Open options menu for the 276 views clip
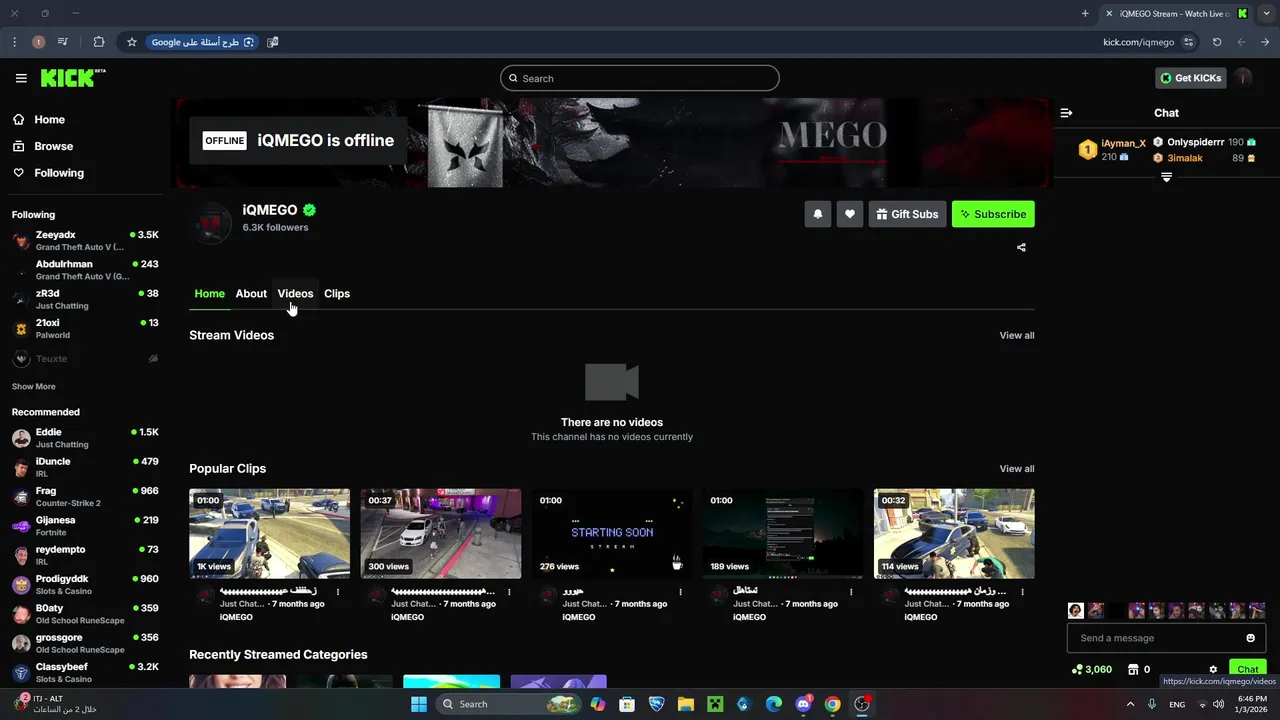 680,592
